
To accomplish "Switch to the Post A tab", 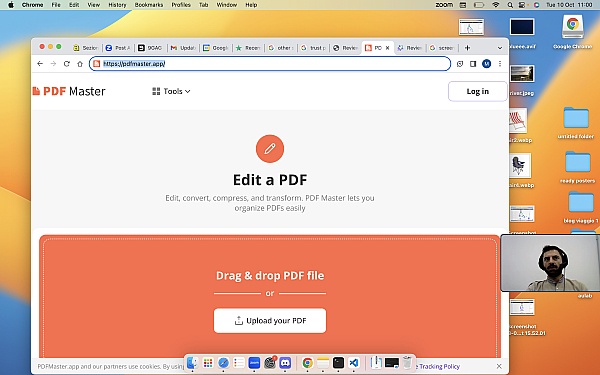I will 118,48.
